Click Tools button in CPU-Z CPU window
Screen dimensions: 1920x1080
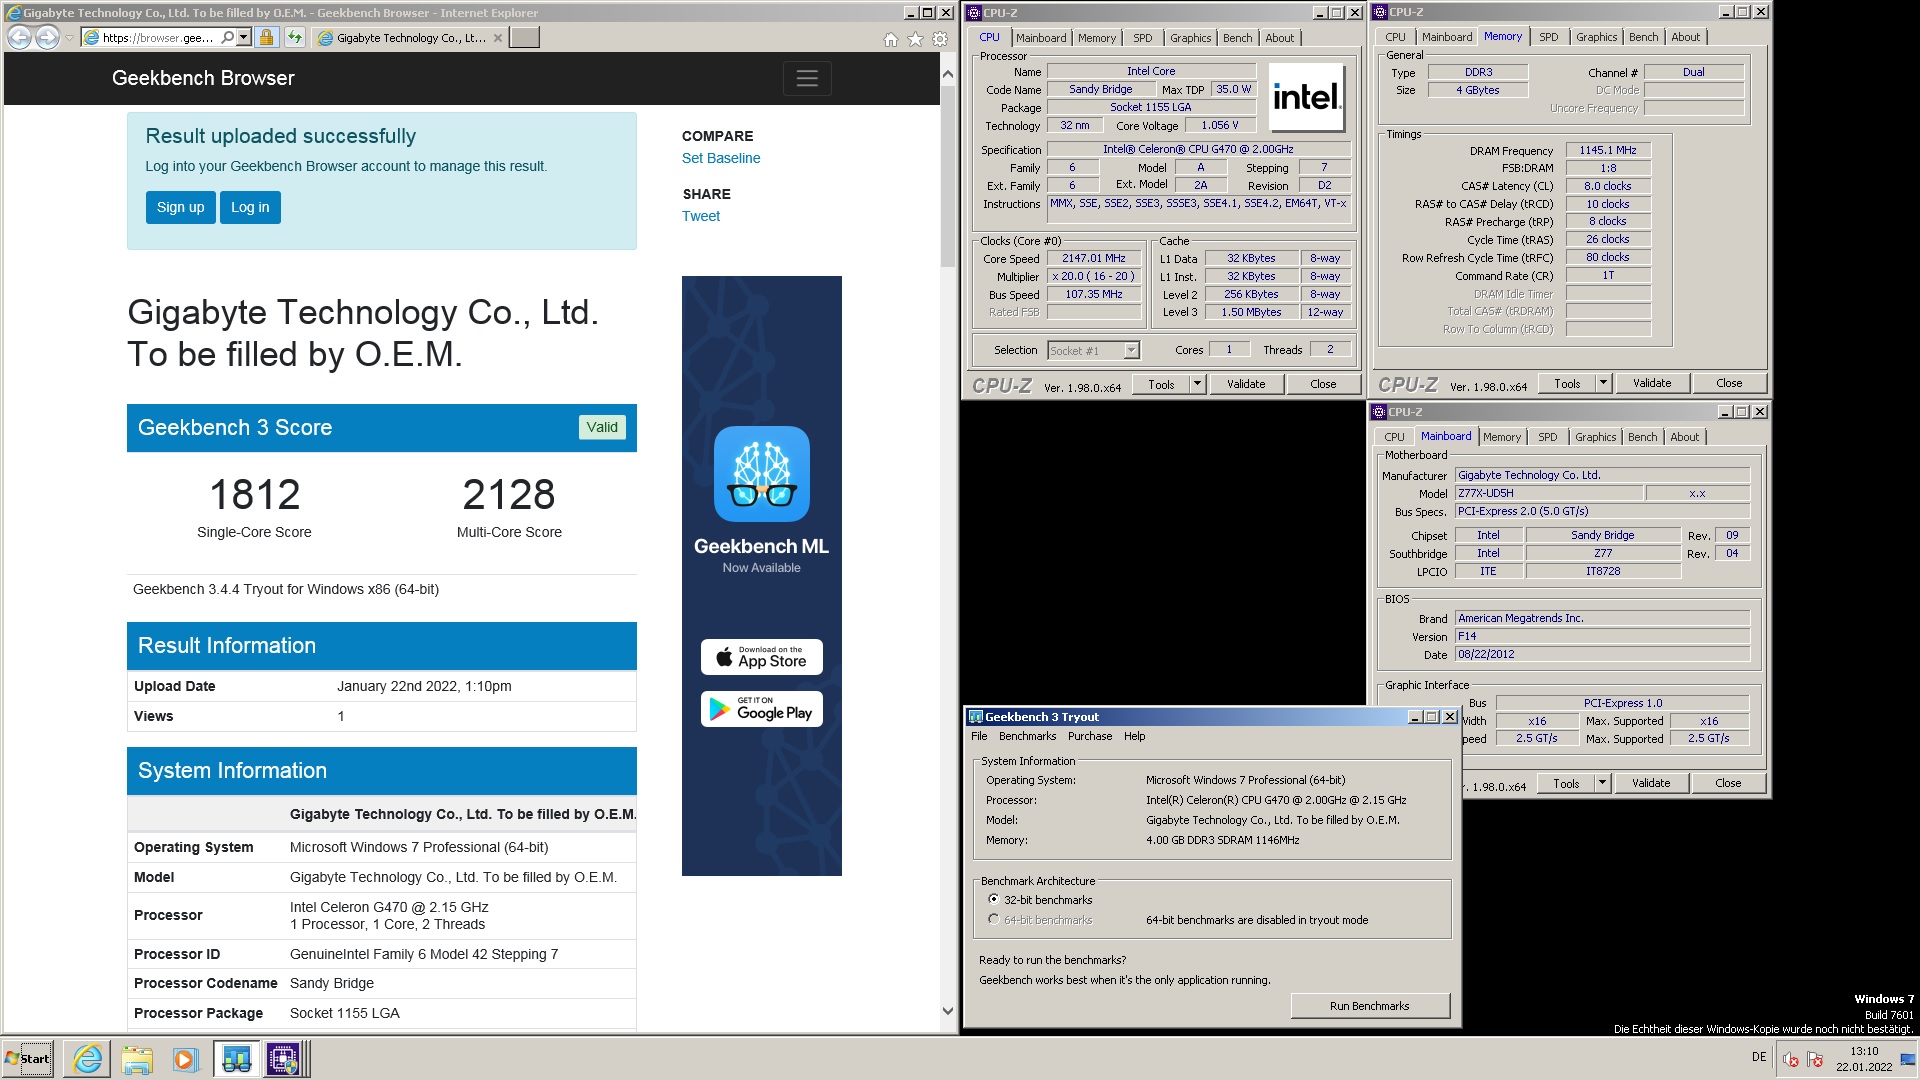(x=1161, y=384)
